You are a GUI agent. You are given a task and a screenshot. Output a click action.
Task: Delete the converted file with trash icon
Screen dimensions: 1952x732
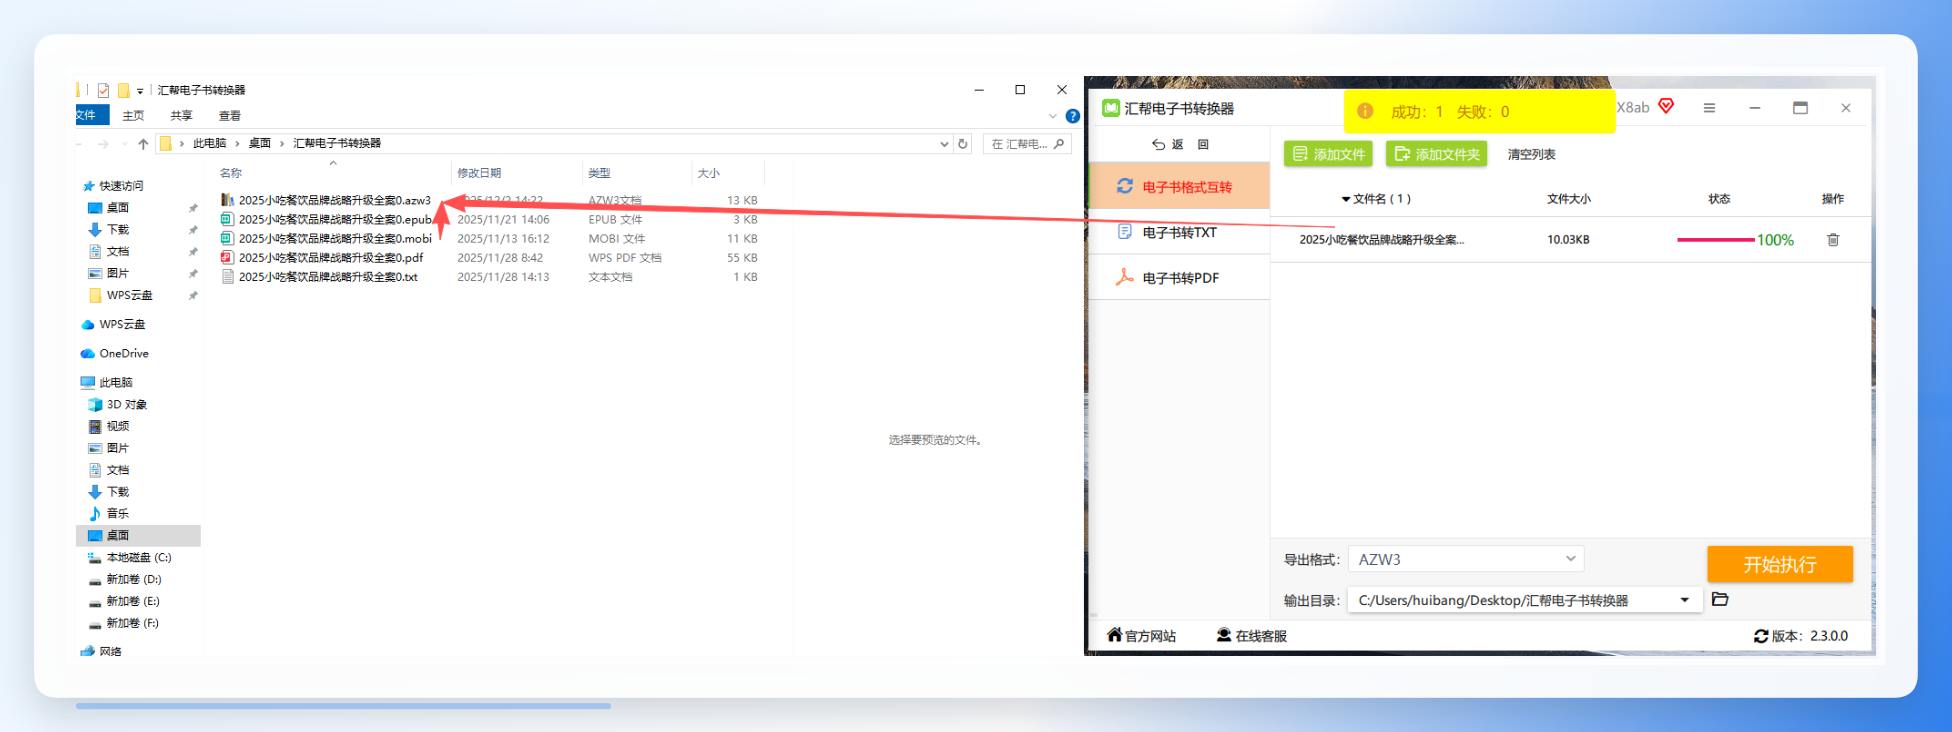click(x=1833, y=240)
